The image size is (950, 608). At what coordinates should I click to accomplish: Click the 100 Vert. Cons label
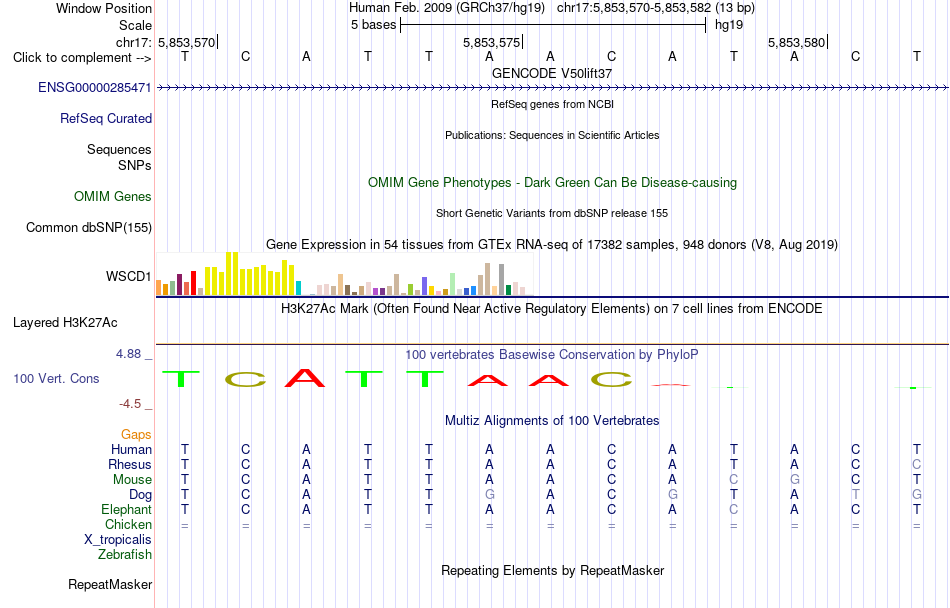coord(56,378)
